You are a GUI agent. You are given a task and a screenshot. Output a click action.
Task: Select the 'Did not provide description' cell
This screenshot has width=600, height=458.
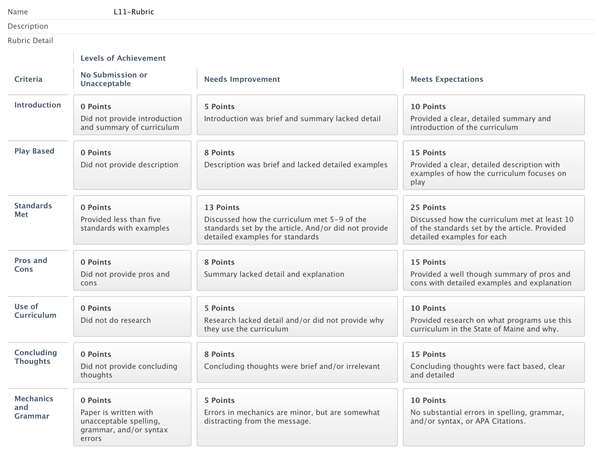(132, 165)
